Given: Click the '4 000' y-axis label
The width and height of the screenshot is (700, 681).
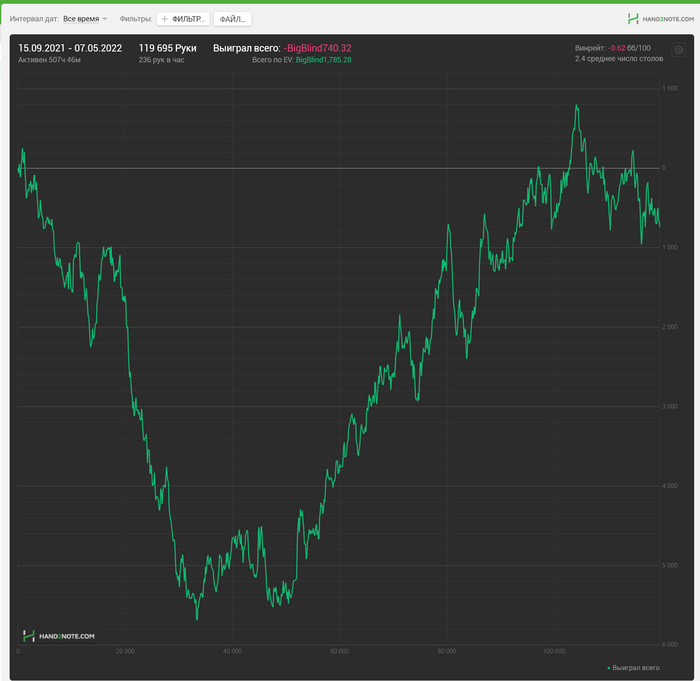Looking at the screenshot, I should click(x=670, y=486).
